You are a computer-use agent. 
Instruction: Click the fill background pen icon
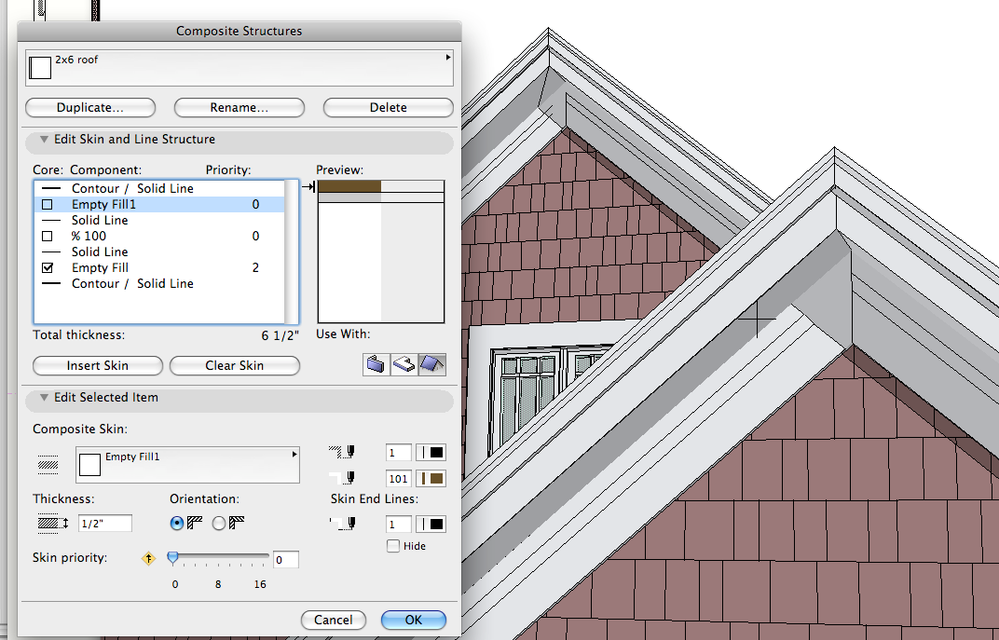pos(342,478)
